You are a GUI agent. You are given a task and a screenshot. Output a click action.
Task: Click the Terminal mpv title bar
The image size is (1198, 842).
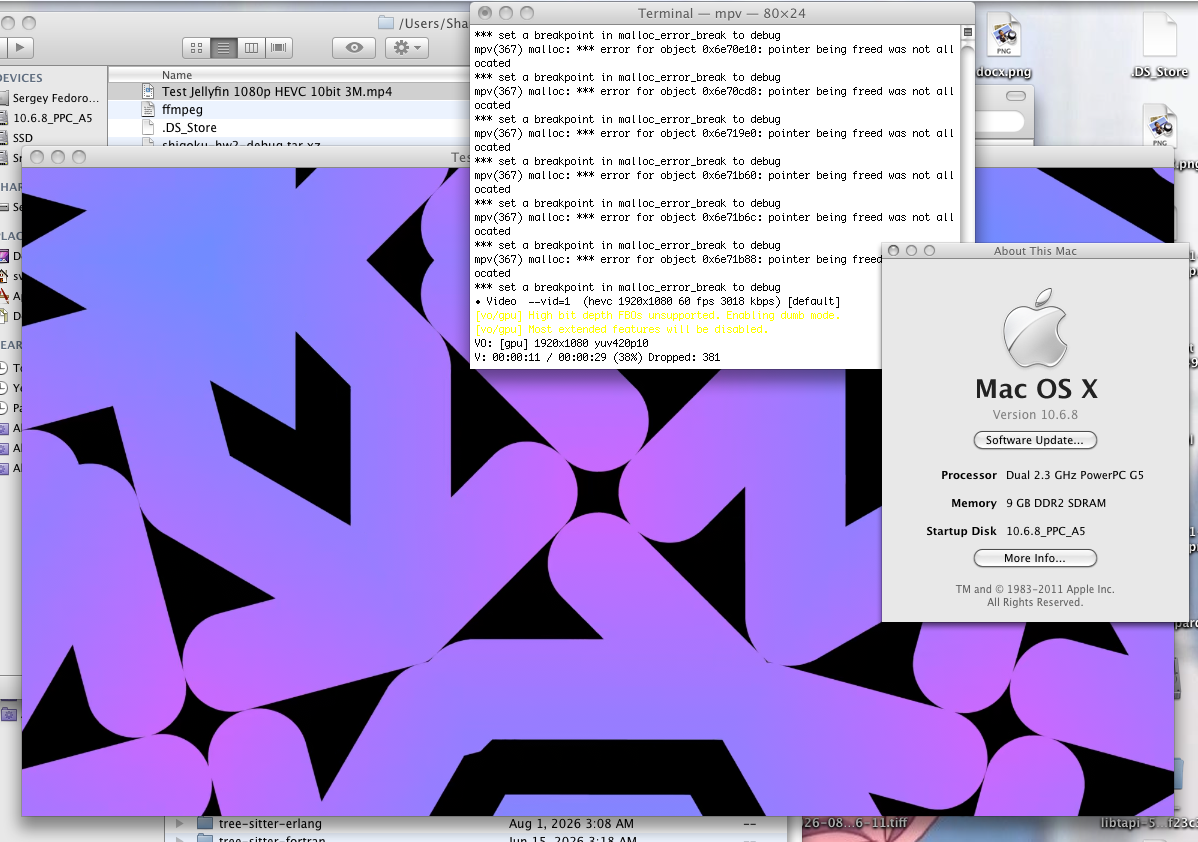click(721, 13)
